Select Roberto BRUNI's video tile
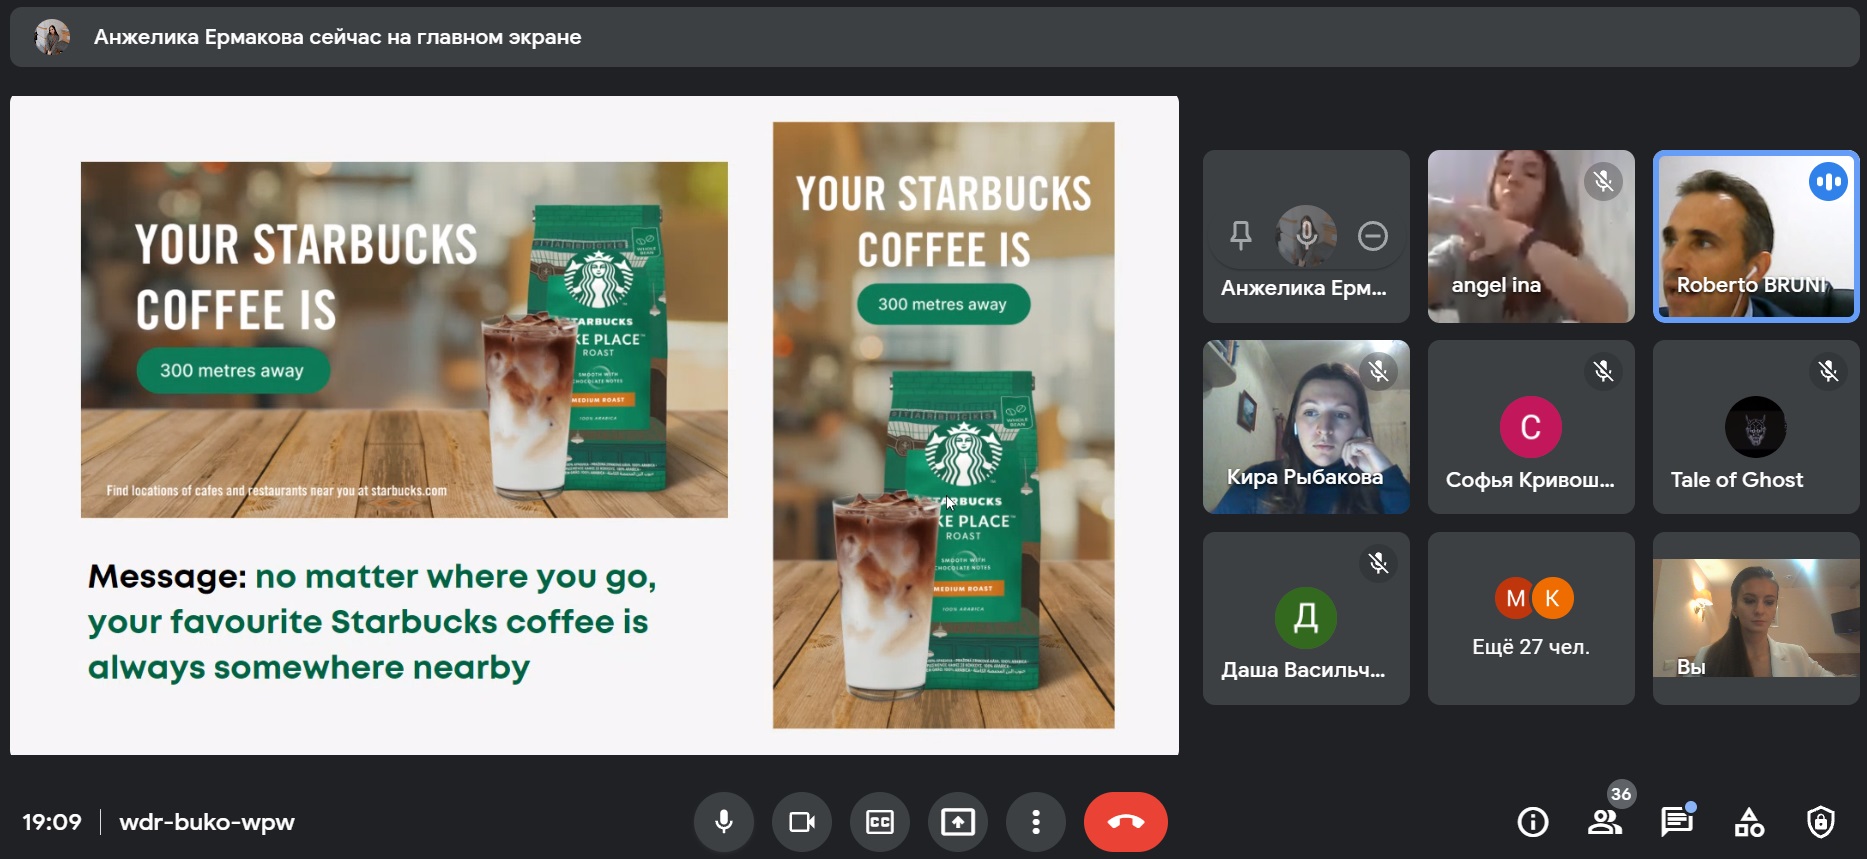 click(1756, 236)
